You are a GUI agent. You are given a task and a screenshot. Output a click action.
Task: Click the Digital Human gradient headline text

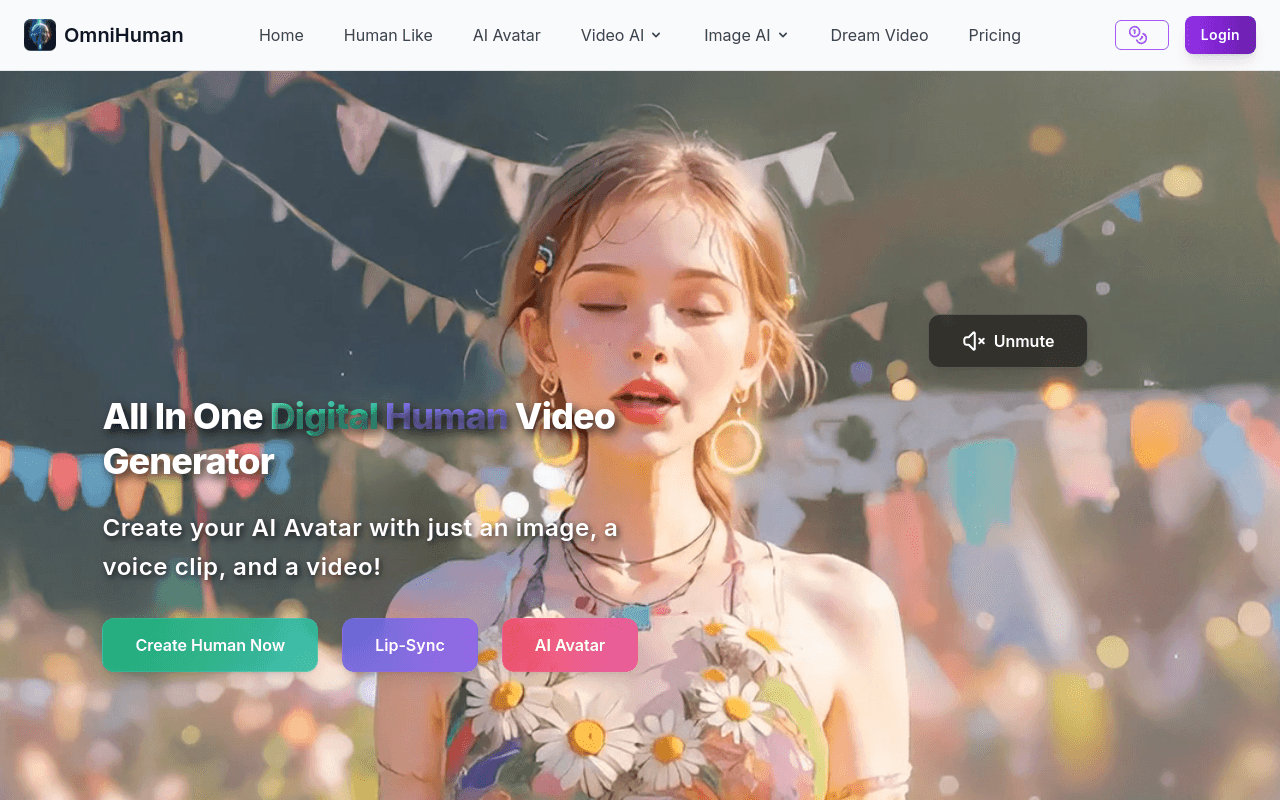[x=389, y=416]
